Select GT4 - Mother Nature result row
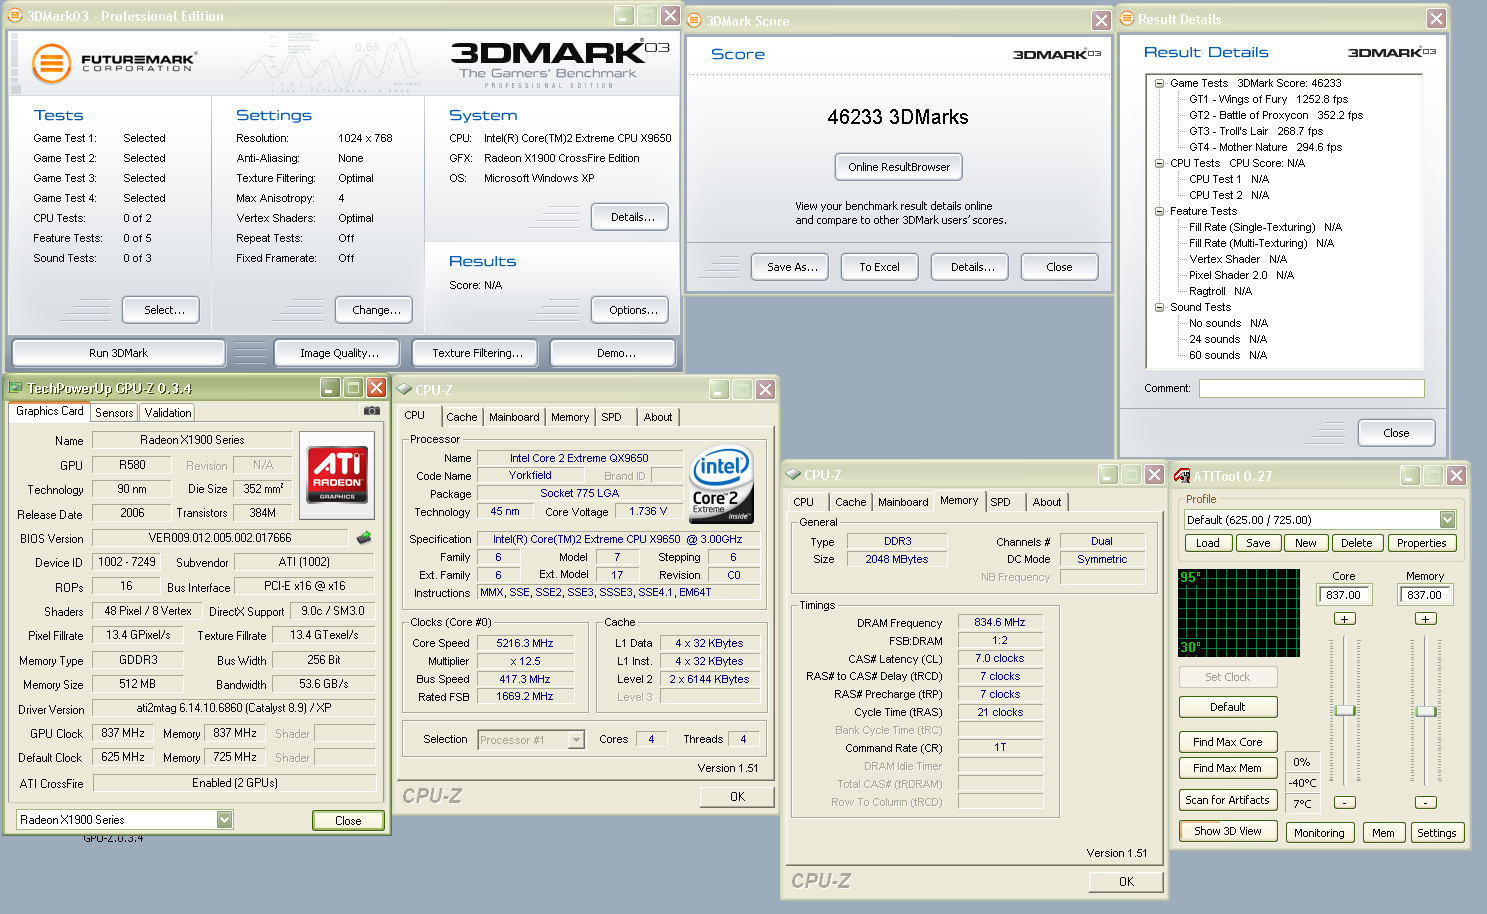The height and width of the screenshot is (914, 1487). click(1265, 147)
